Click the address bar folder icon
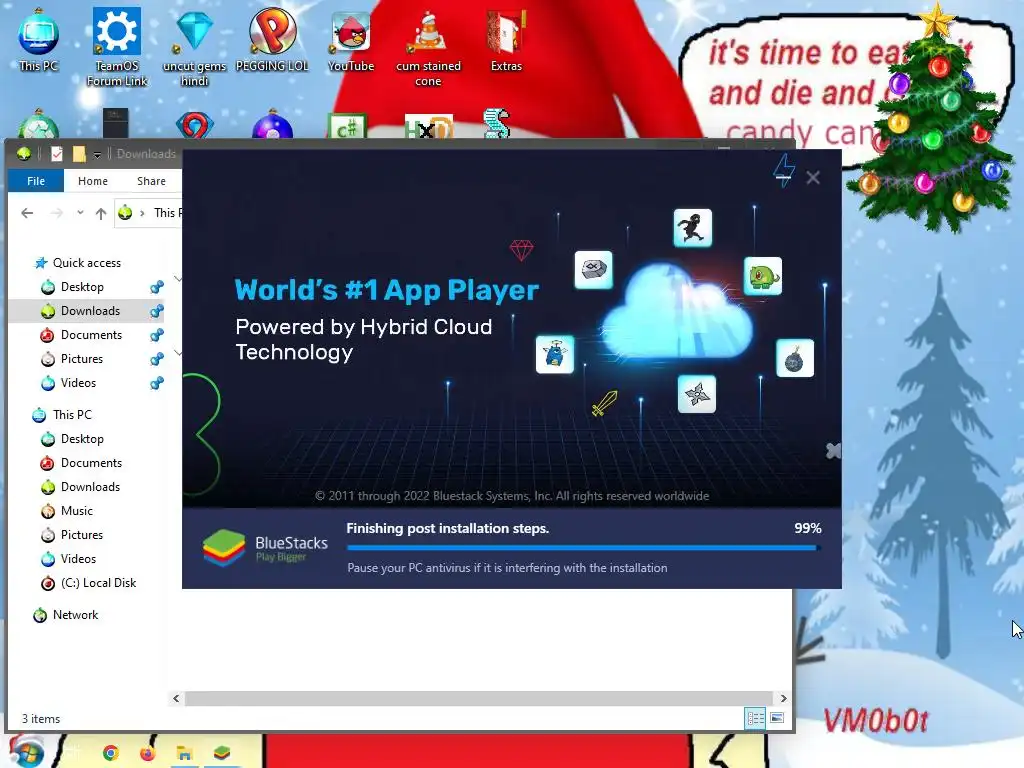The height and width of the screenshot is (768, 1024). (x=125, y=213)
